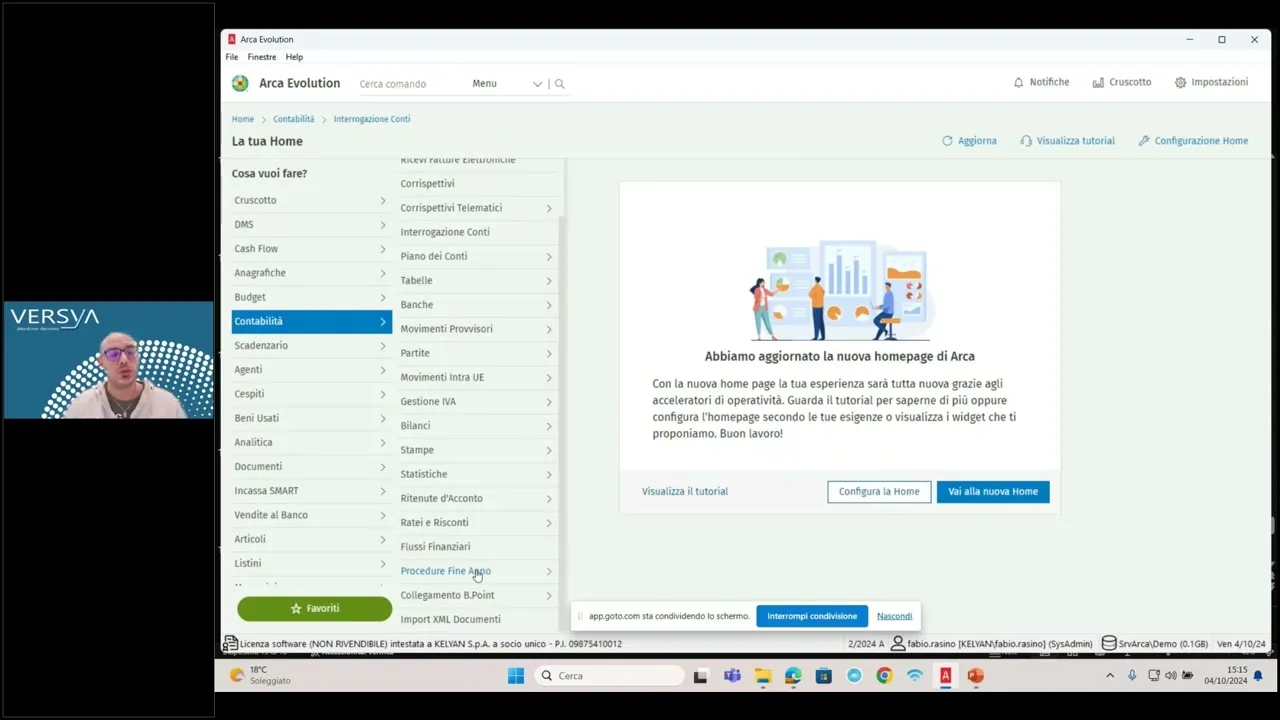Open Help menu
The width and height of the screenshot is (1280, 720).
point(294,57)
